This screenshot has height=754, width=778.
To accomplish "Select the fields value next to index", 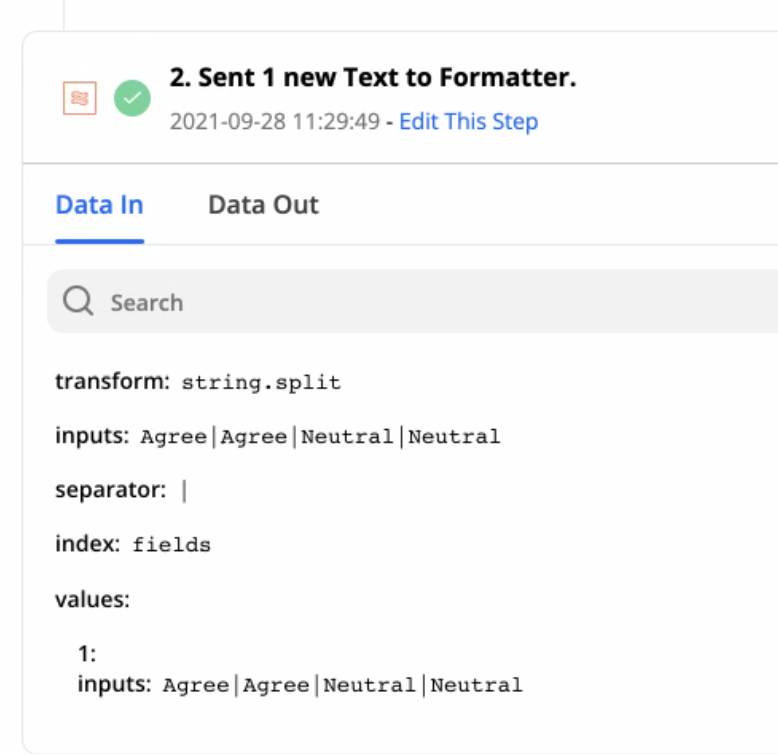I will pos(171,546).
